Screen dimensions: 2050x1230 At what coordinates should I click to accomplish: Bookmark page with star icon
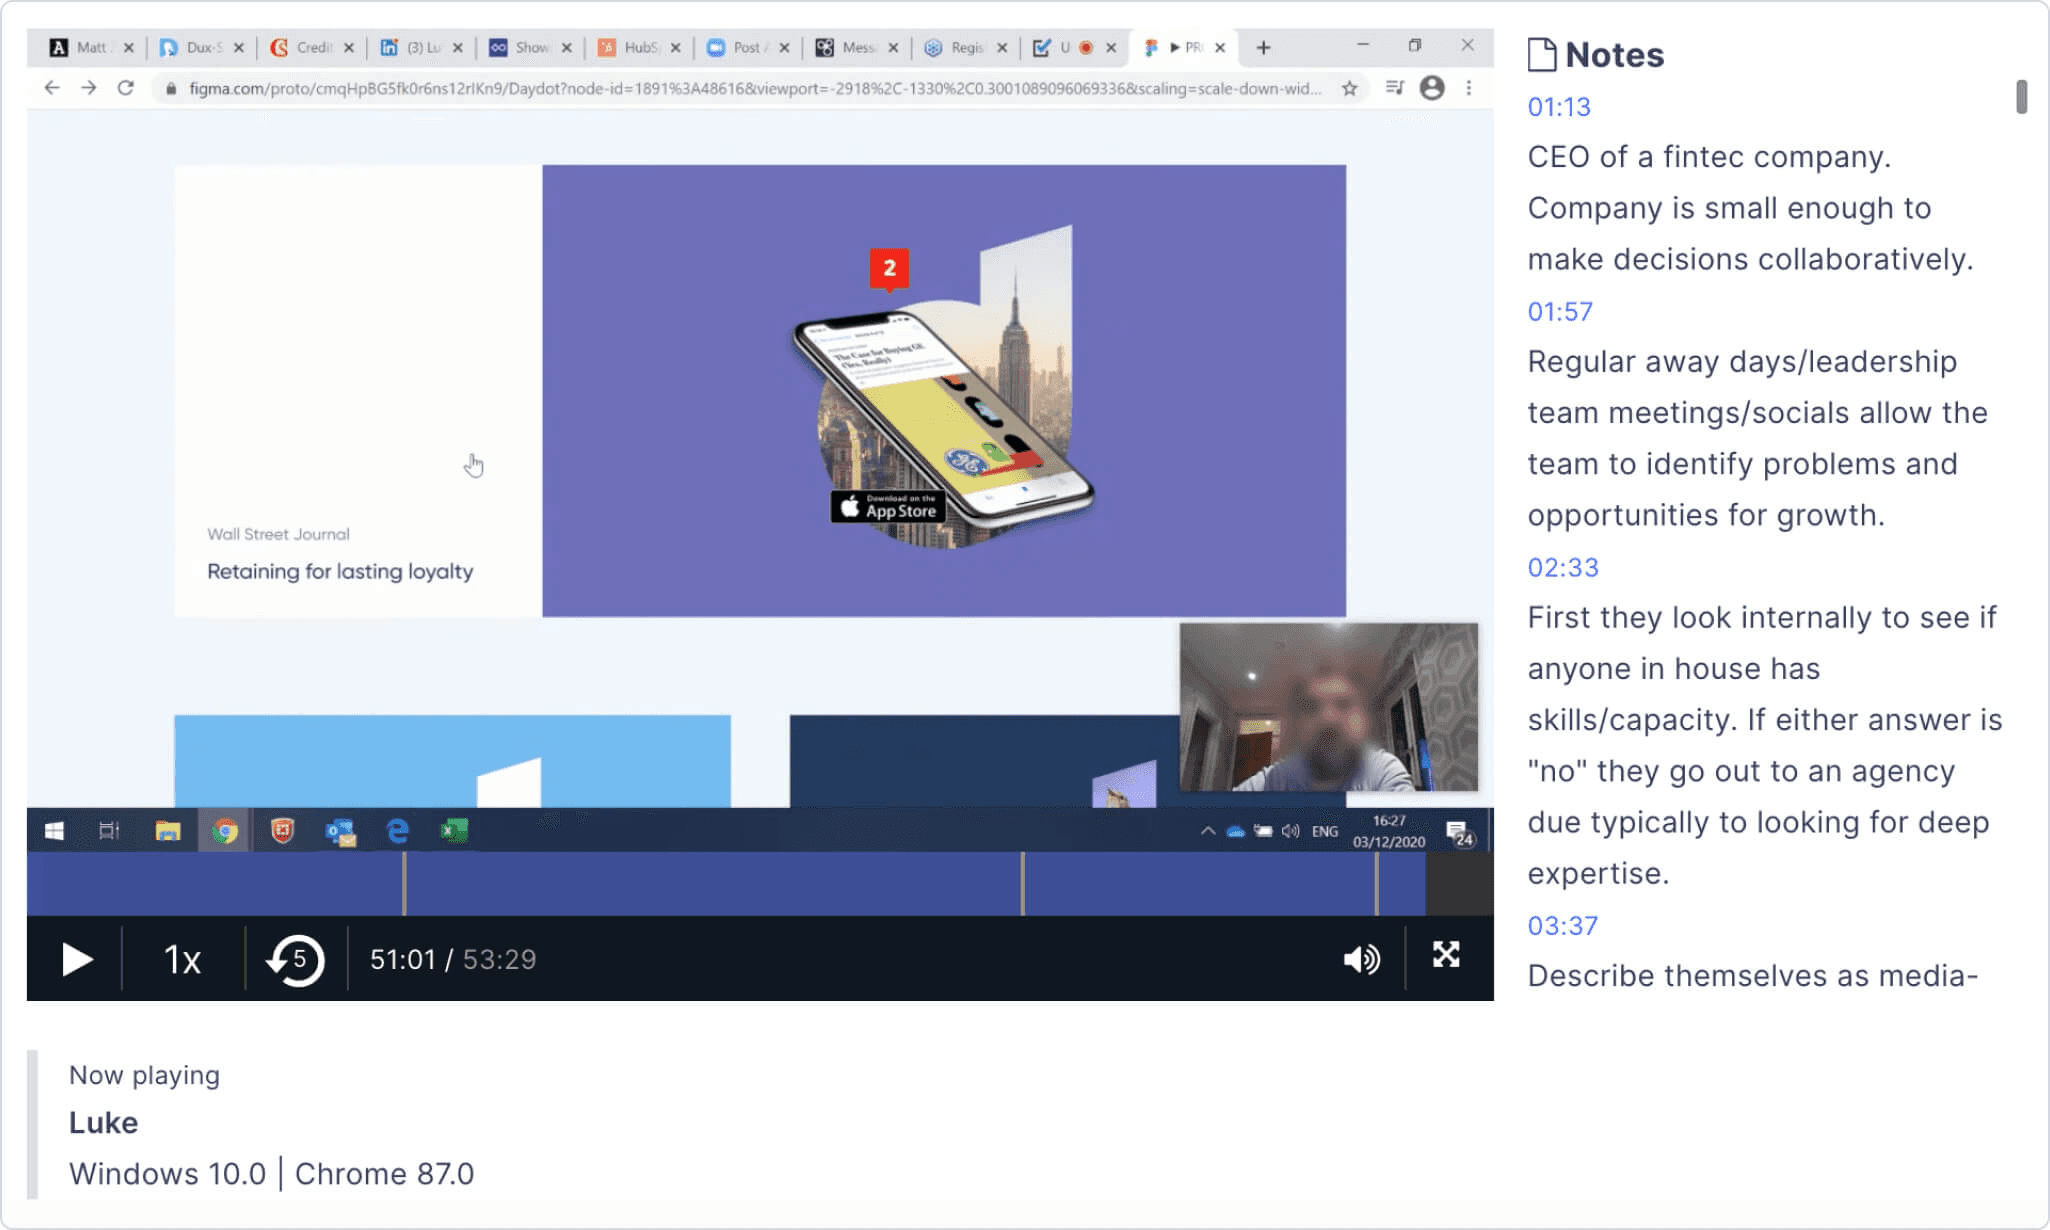(1349, 88)
